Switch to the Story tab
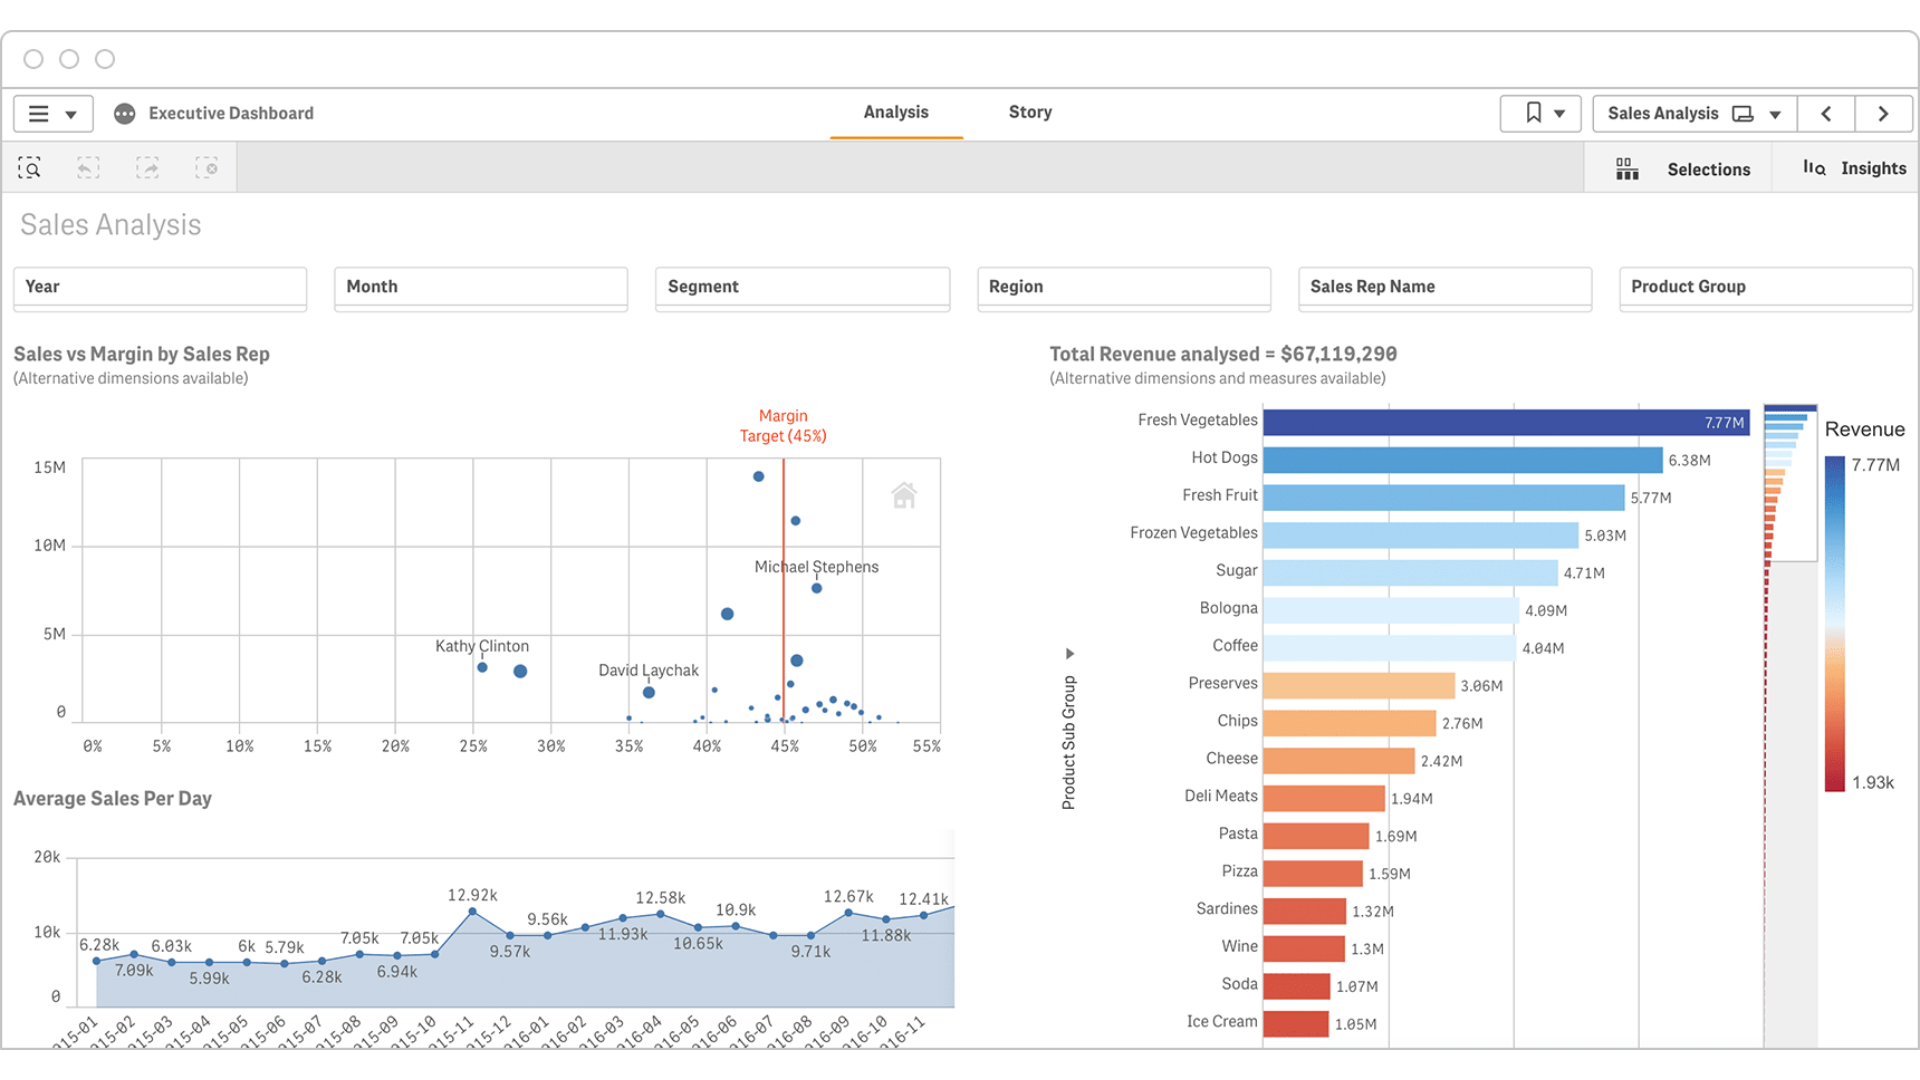This screenshot has height=1080, width=1920. pyautogui.click(x=1030, y=112)
